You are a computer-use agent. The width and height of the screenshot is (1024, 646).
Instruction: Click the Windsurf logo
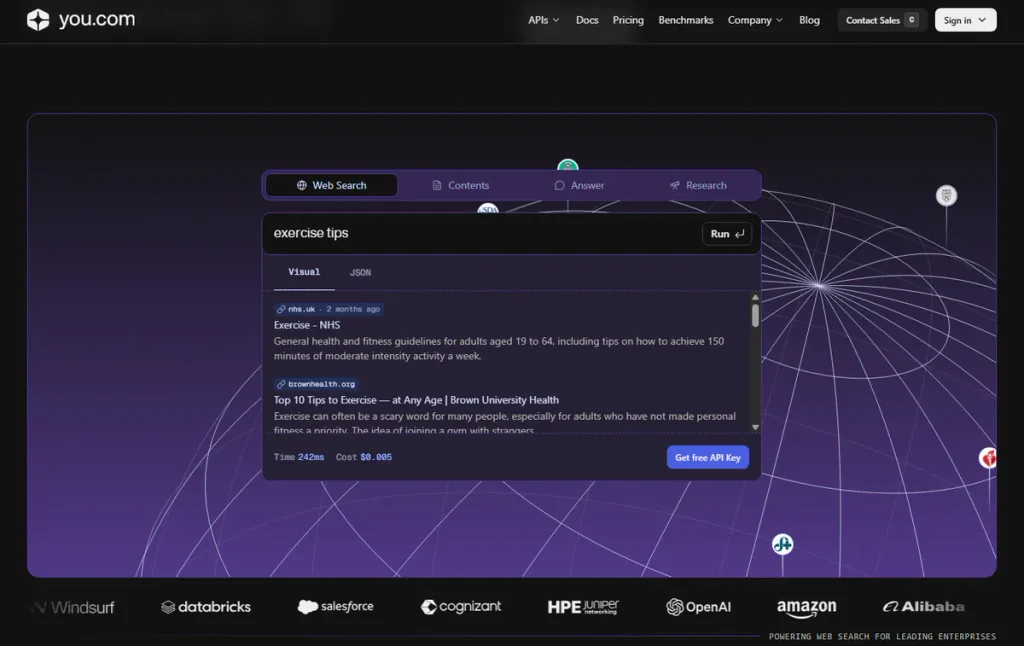pyautogui.click(x=73, y=607)
